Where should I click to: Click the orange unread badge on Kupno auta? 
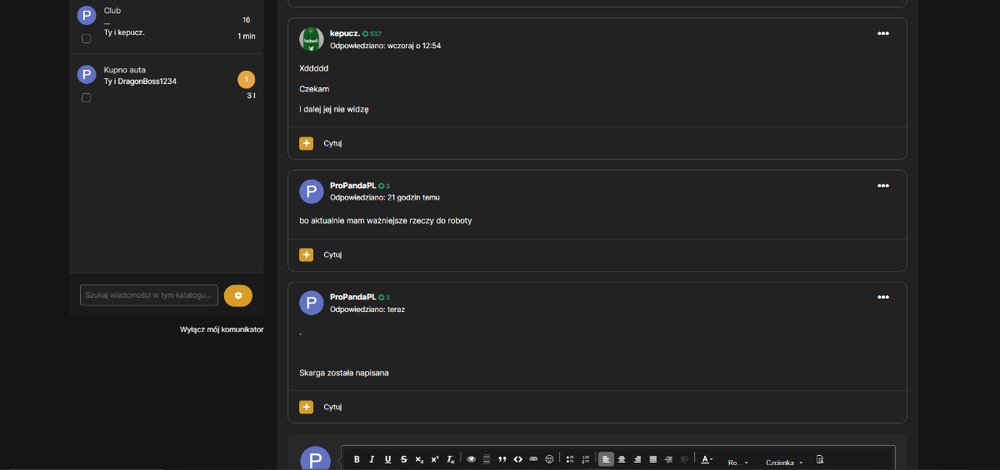tap(246, 80)
